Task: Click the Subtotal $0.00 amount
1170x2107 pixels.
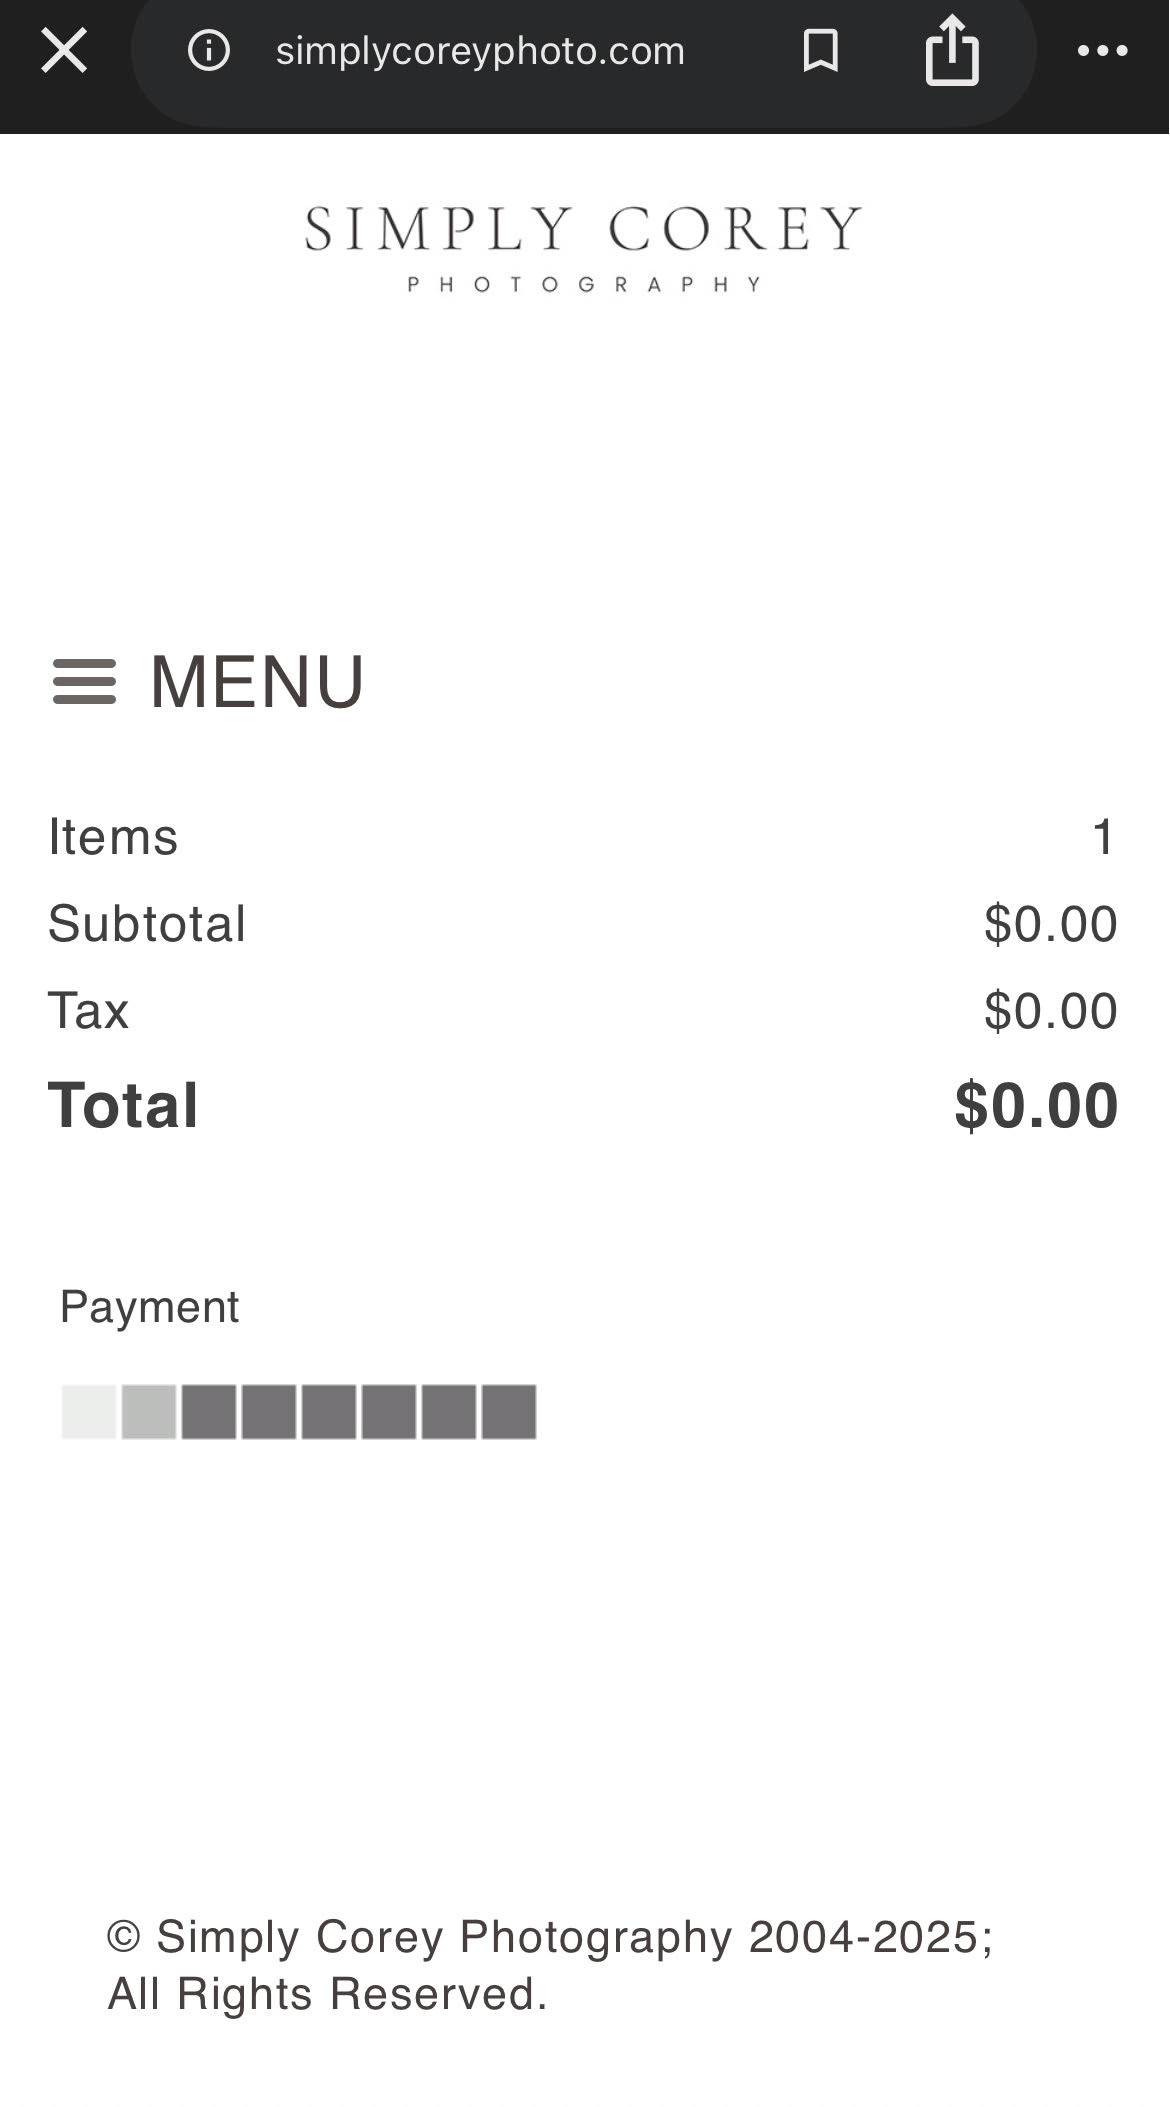Action: pyautogui.click(x=1050, y=923)
